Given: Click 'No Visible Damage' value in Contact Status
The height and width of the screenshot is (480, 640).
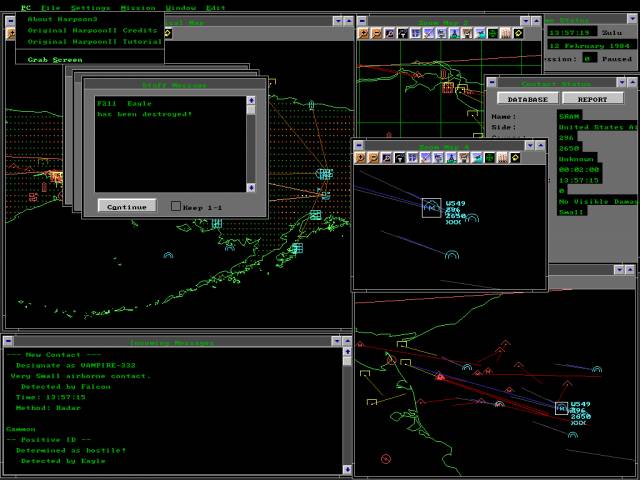Looking at the screenshot, I should coord(598,201).
